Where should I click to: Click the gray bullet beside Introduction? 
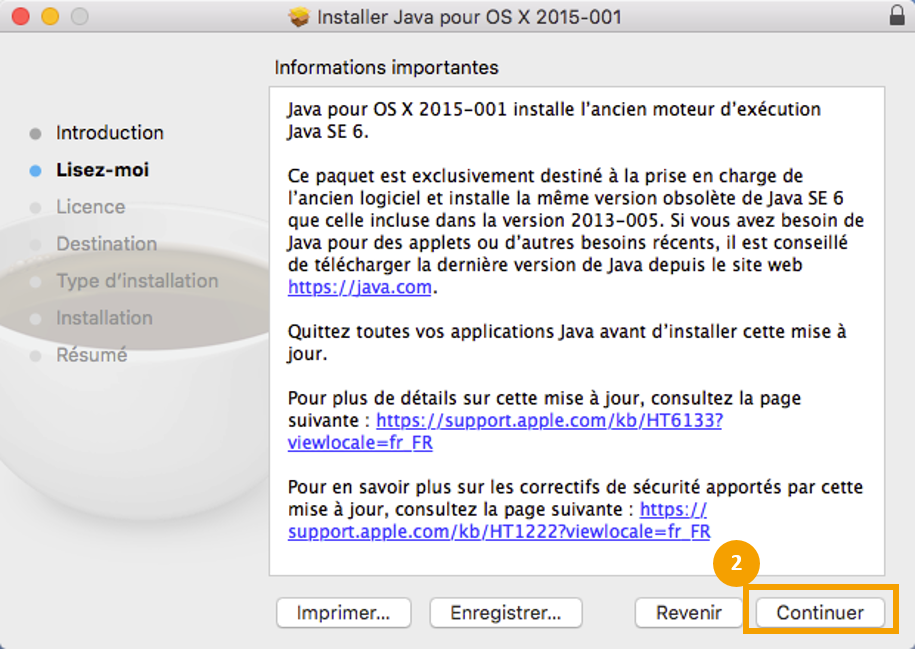coord(36,134)
